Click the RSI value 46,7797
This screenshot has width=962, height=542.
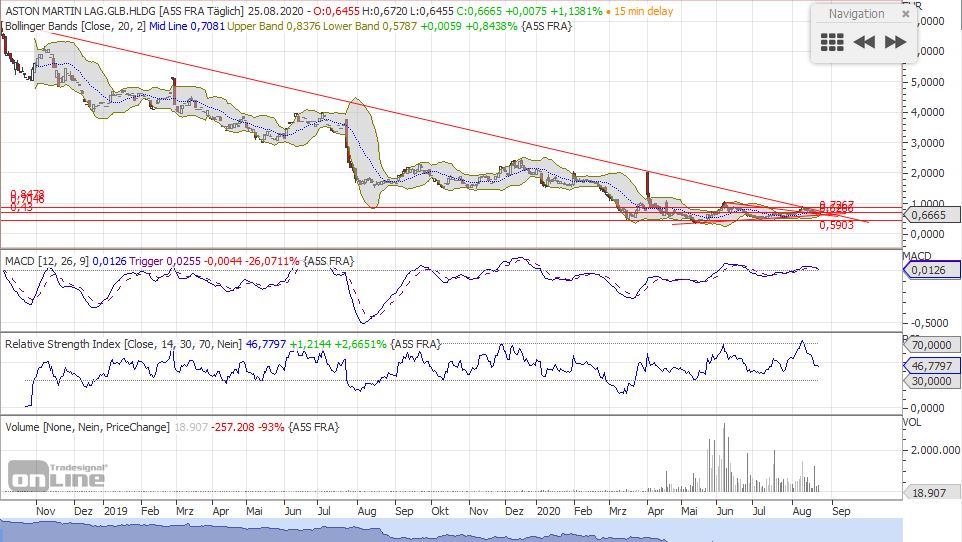[x=266, y=344]
